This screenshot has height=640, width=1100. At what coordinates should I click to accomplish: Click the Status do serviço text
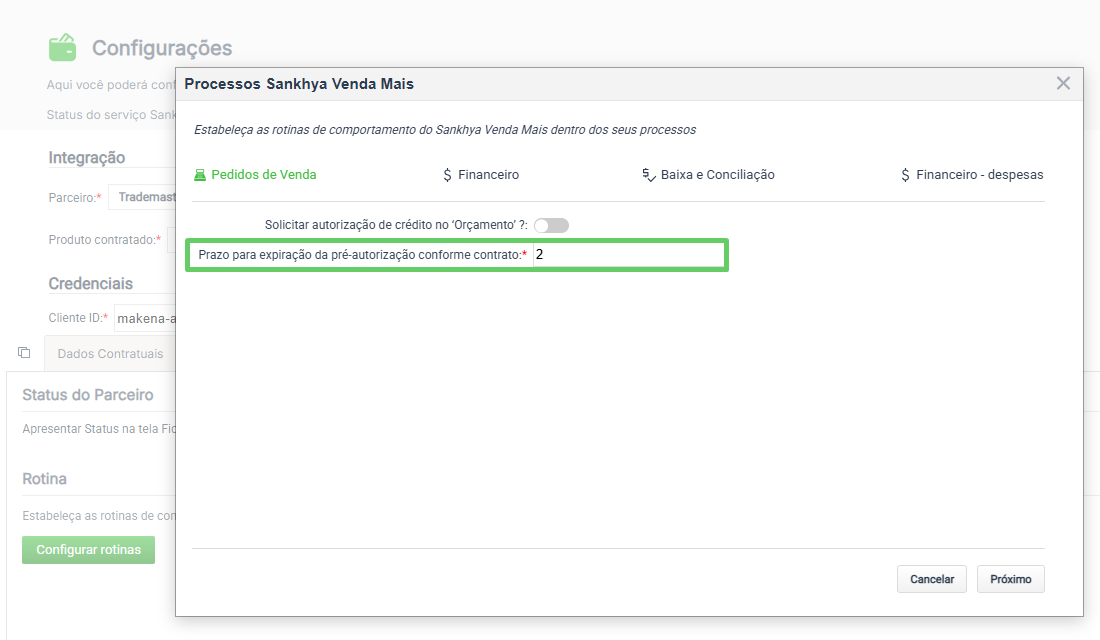111,114
